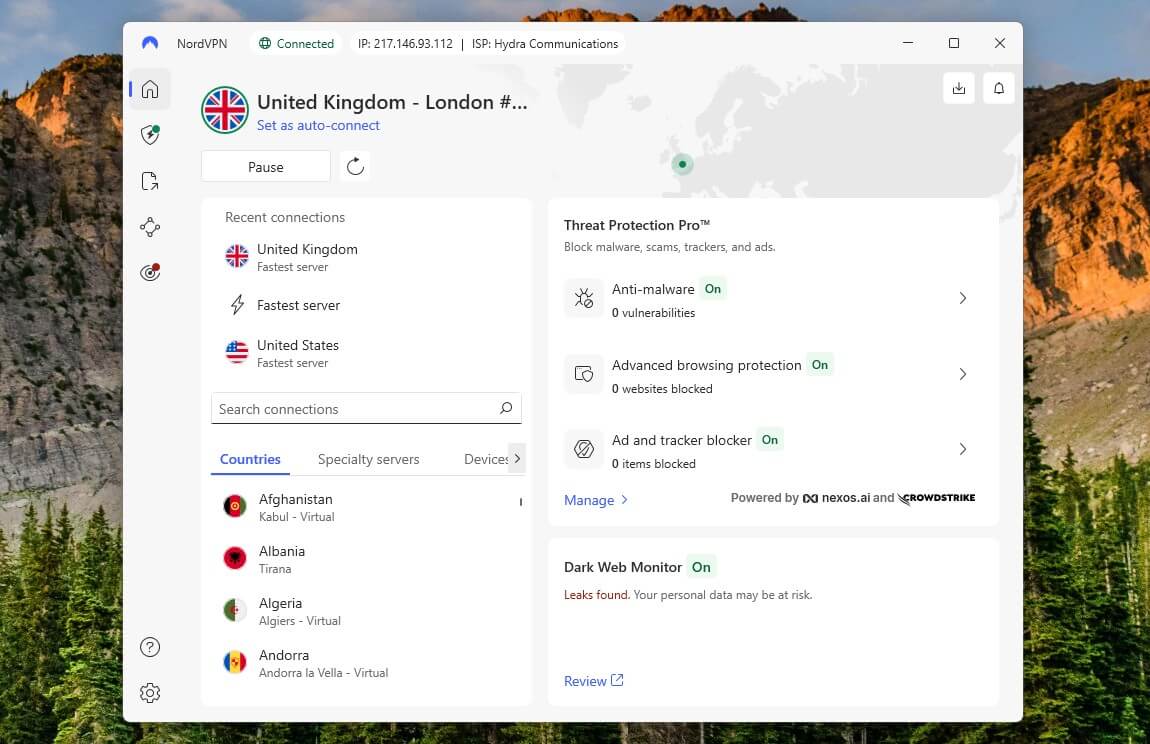Open the Meshnet panel in the sidebar

click(150, 226)
